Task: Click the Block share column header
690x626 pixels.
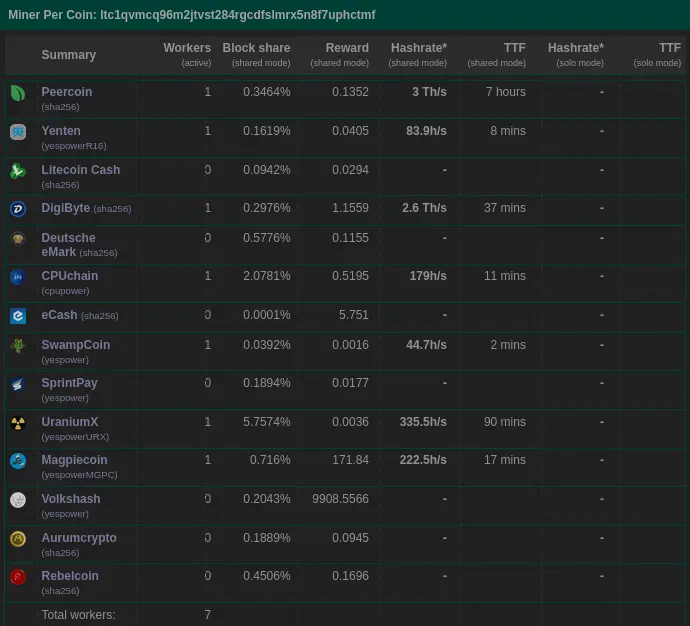Action: point(257,55)
